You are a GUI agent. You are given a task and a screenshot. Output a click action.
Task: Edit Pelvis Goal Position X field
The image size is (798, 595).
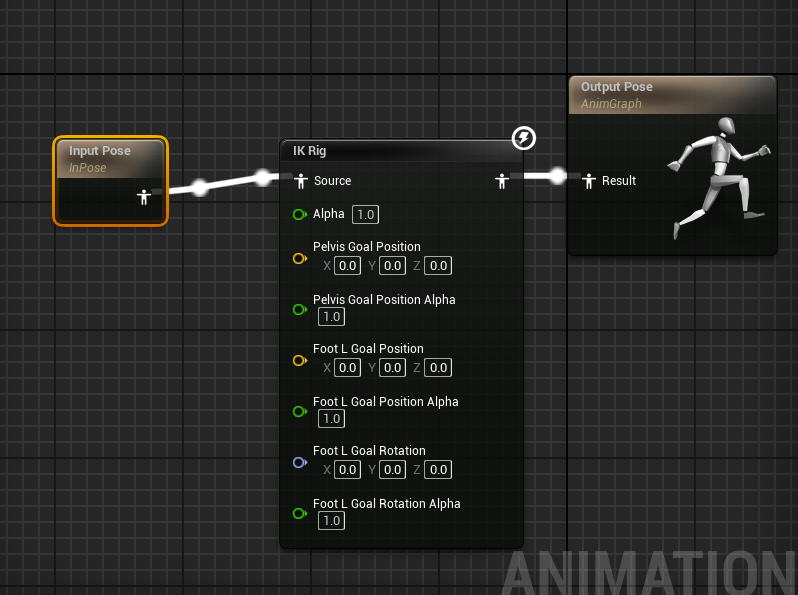click(348, 266)
